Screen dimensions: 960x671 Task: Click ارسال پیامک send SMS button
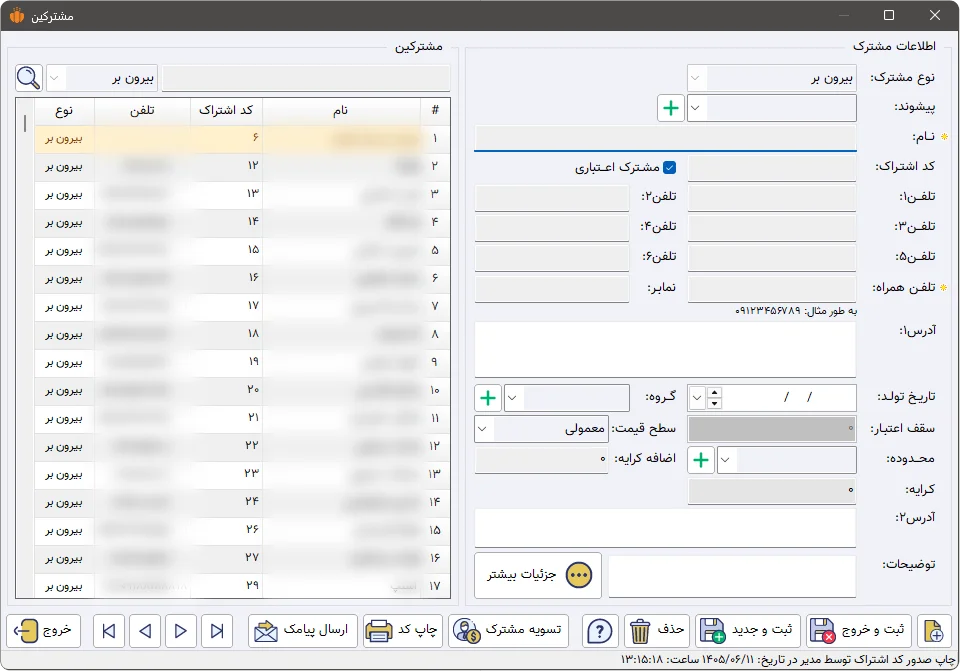click(x=303, y=631)
